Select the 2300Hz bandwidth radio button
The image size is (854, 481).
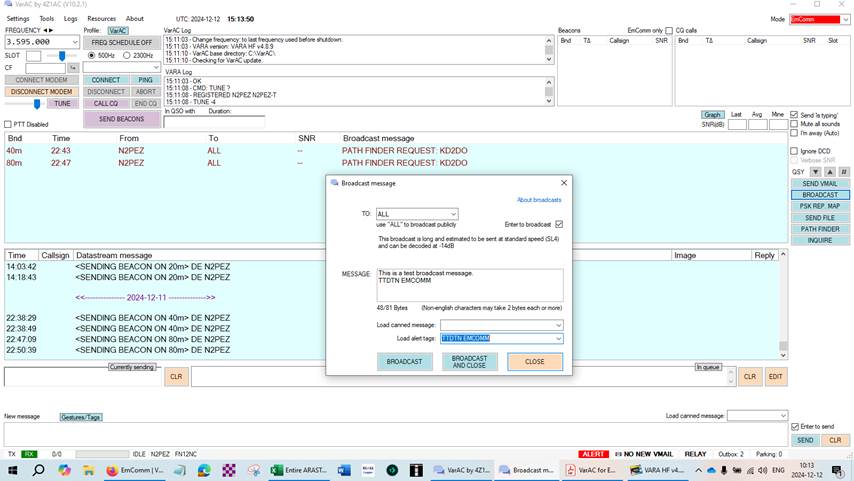[126, 55]
